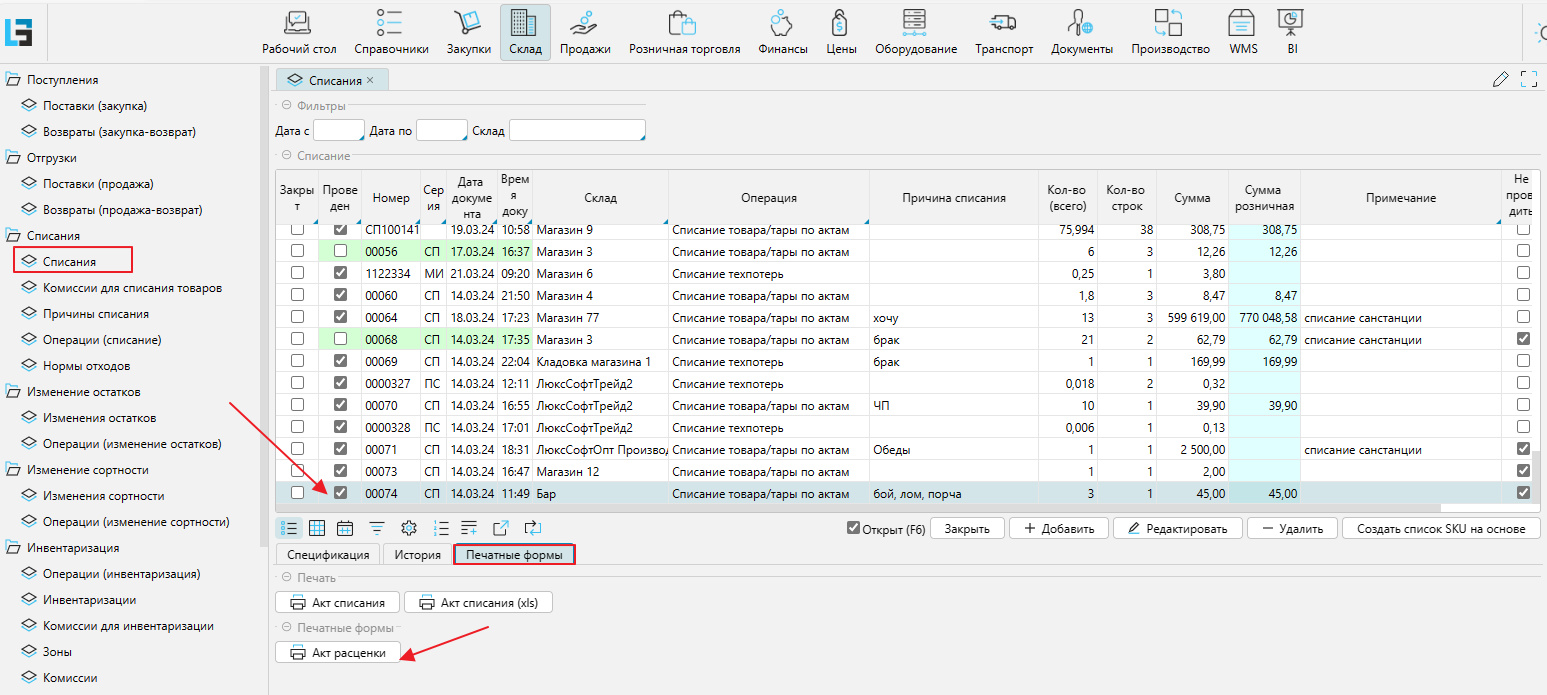This screenshot has height=695, width=1547.
Task: Open the BI analytics module
Action: (x=1291, y=32)
